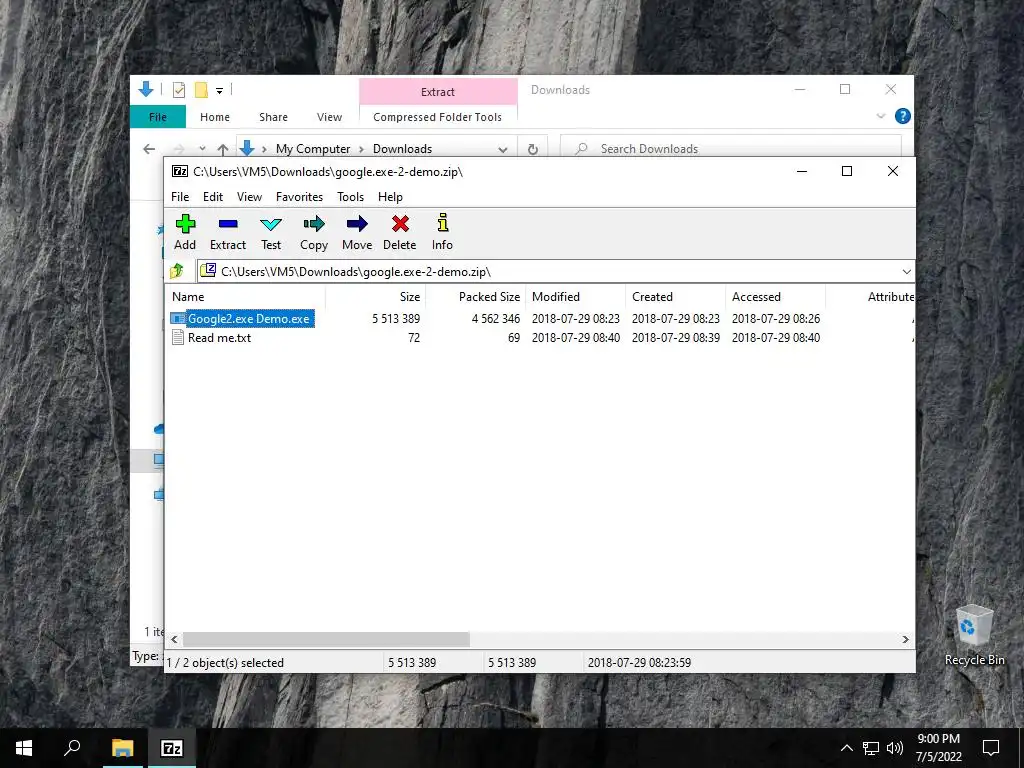Open the Tools menu
Screen dimensions: 1024x768
350,197
